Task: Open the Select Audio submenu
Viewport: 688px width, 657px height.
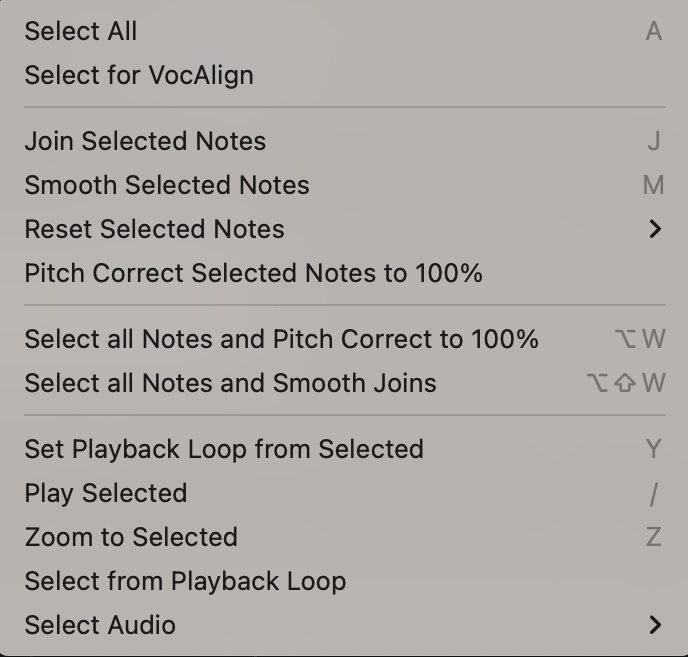Action: (x=100, y=625)
